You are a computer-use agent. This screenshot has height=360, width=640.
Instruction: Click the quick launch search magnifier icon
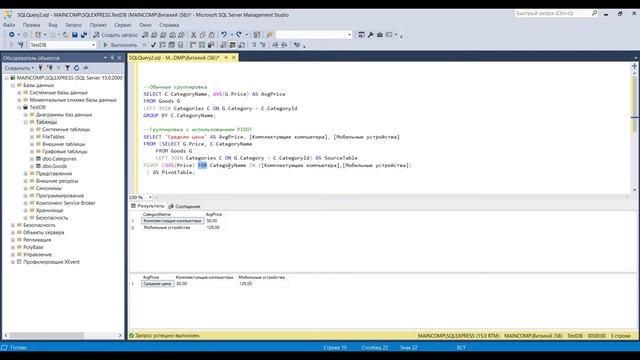[595, 13]
